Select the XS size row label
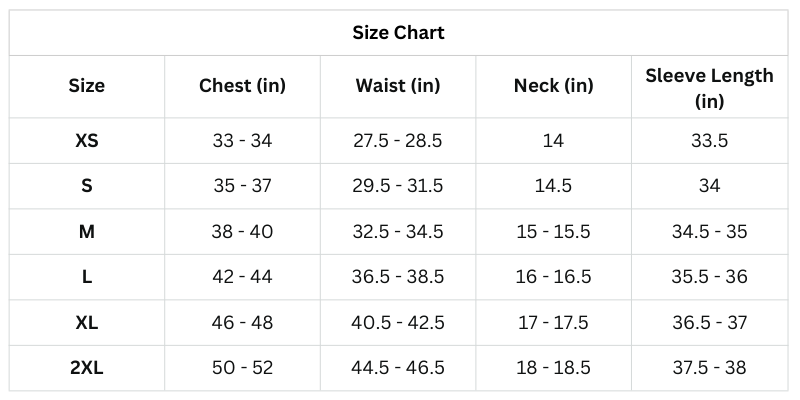This screenshot has width=800, height=400. 87,141
